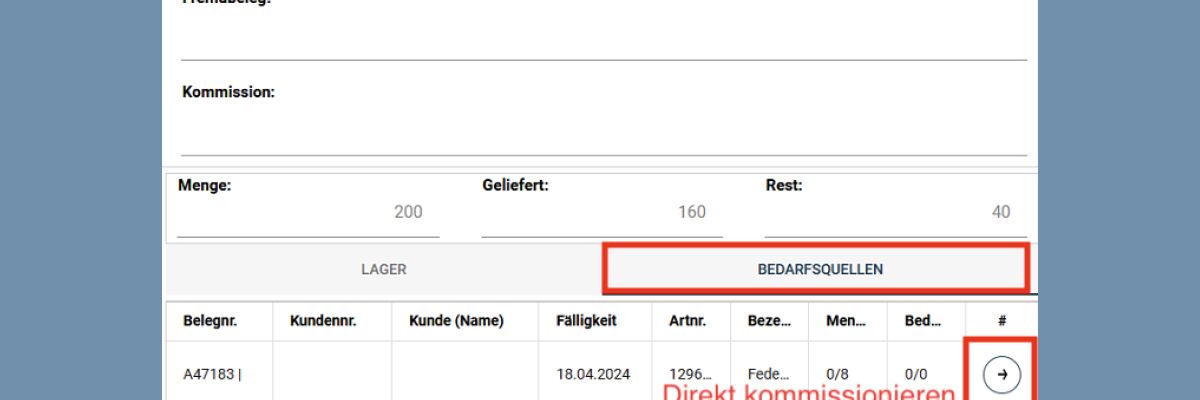Click the arrow icon in row A47183
1200x400 pixels.
coord(1002,374)
